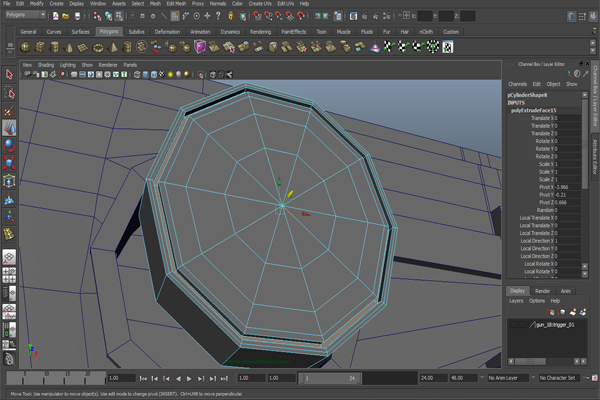Choose the Rotate tool
Screen dimensions: 600x400
click(x=9, y=145)
